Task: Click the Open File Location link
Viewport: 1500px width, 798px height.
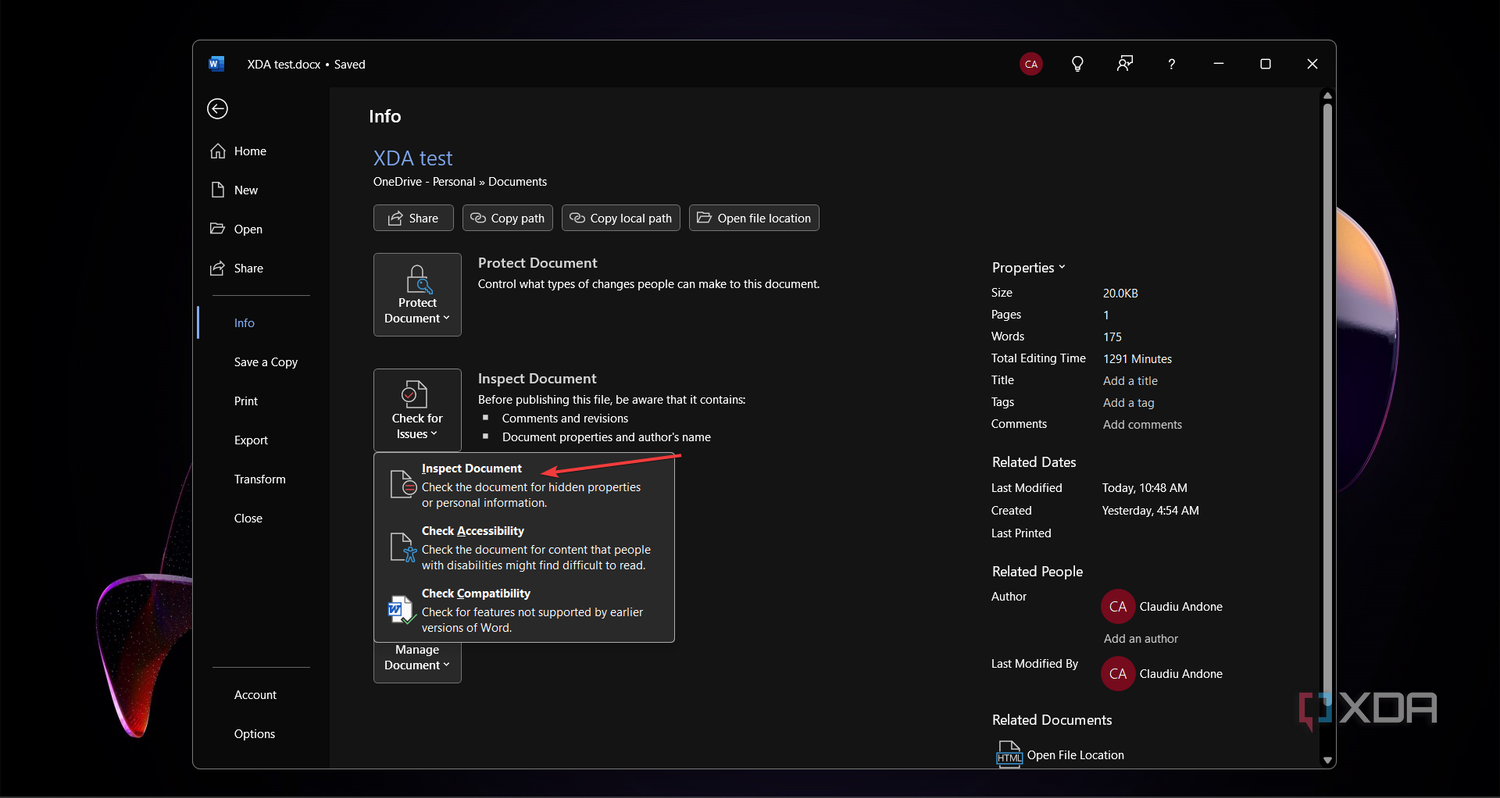Action: (x=1076, y=755)
